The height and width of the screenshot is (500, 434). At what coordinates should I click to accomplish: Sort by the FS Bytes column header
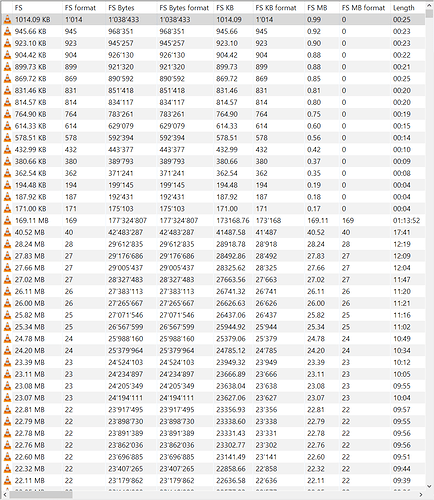[131, 7]
